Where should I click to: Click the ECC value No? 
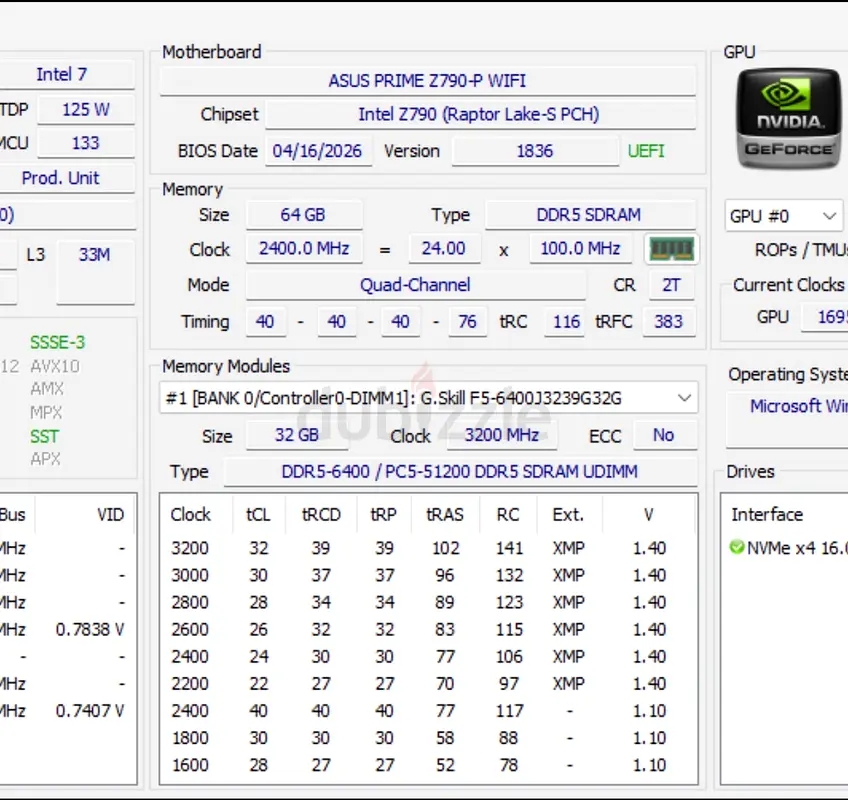664,435
